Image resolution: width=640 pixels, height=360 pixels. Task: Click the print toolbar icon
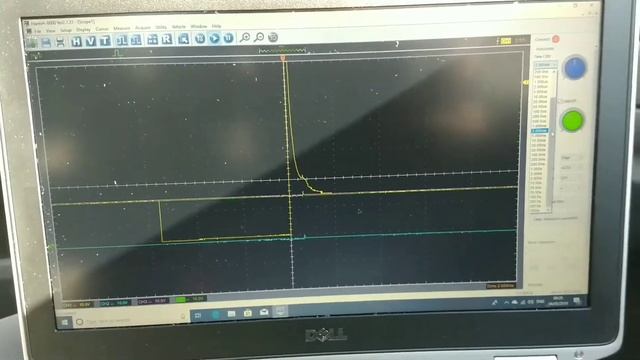coord(60,42)
